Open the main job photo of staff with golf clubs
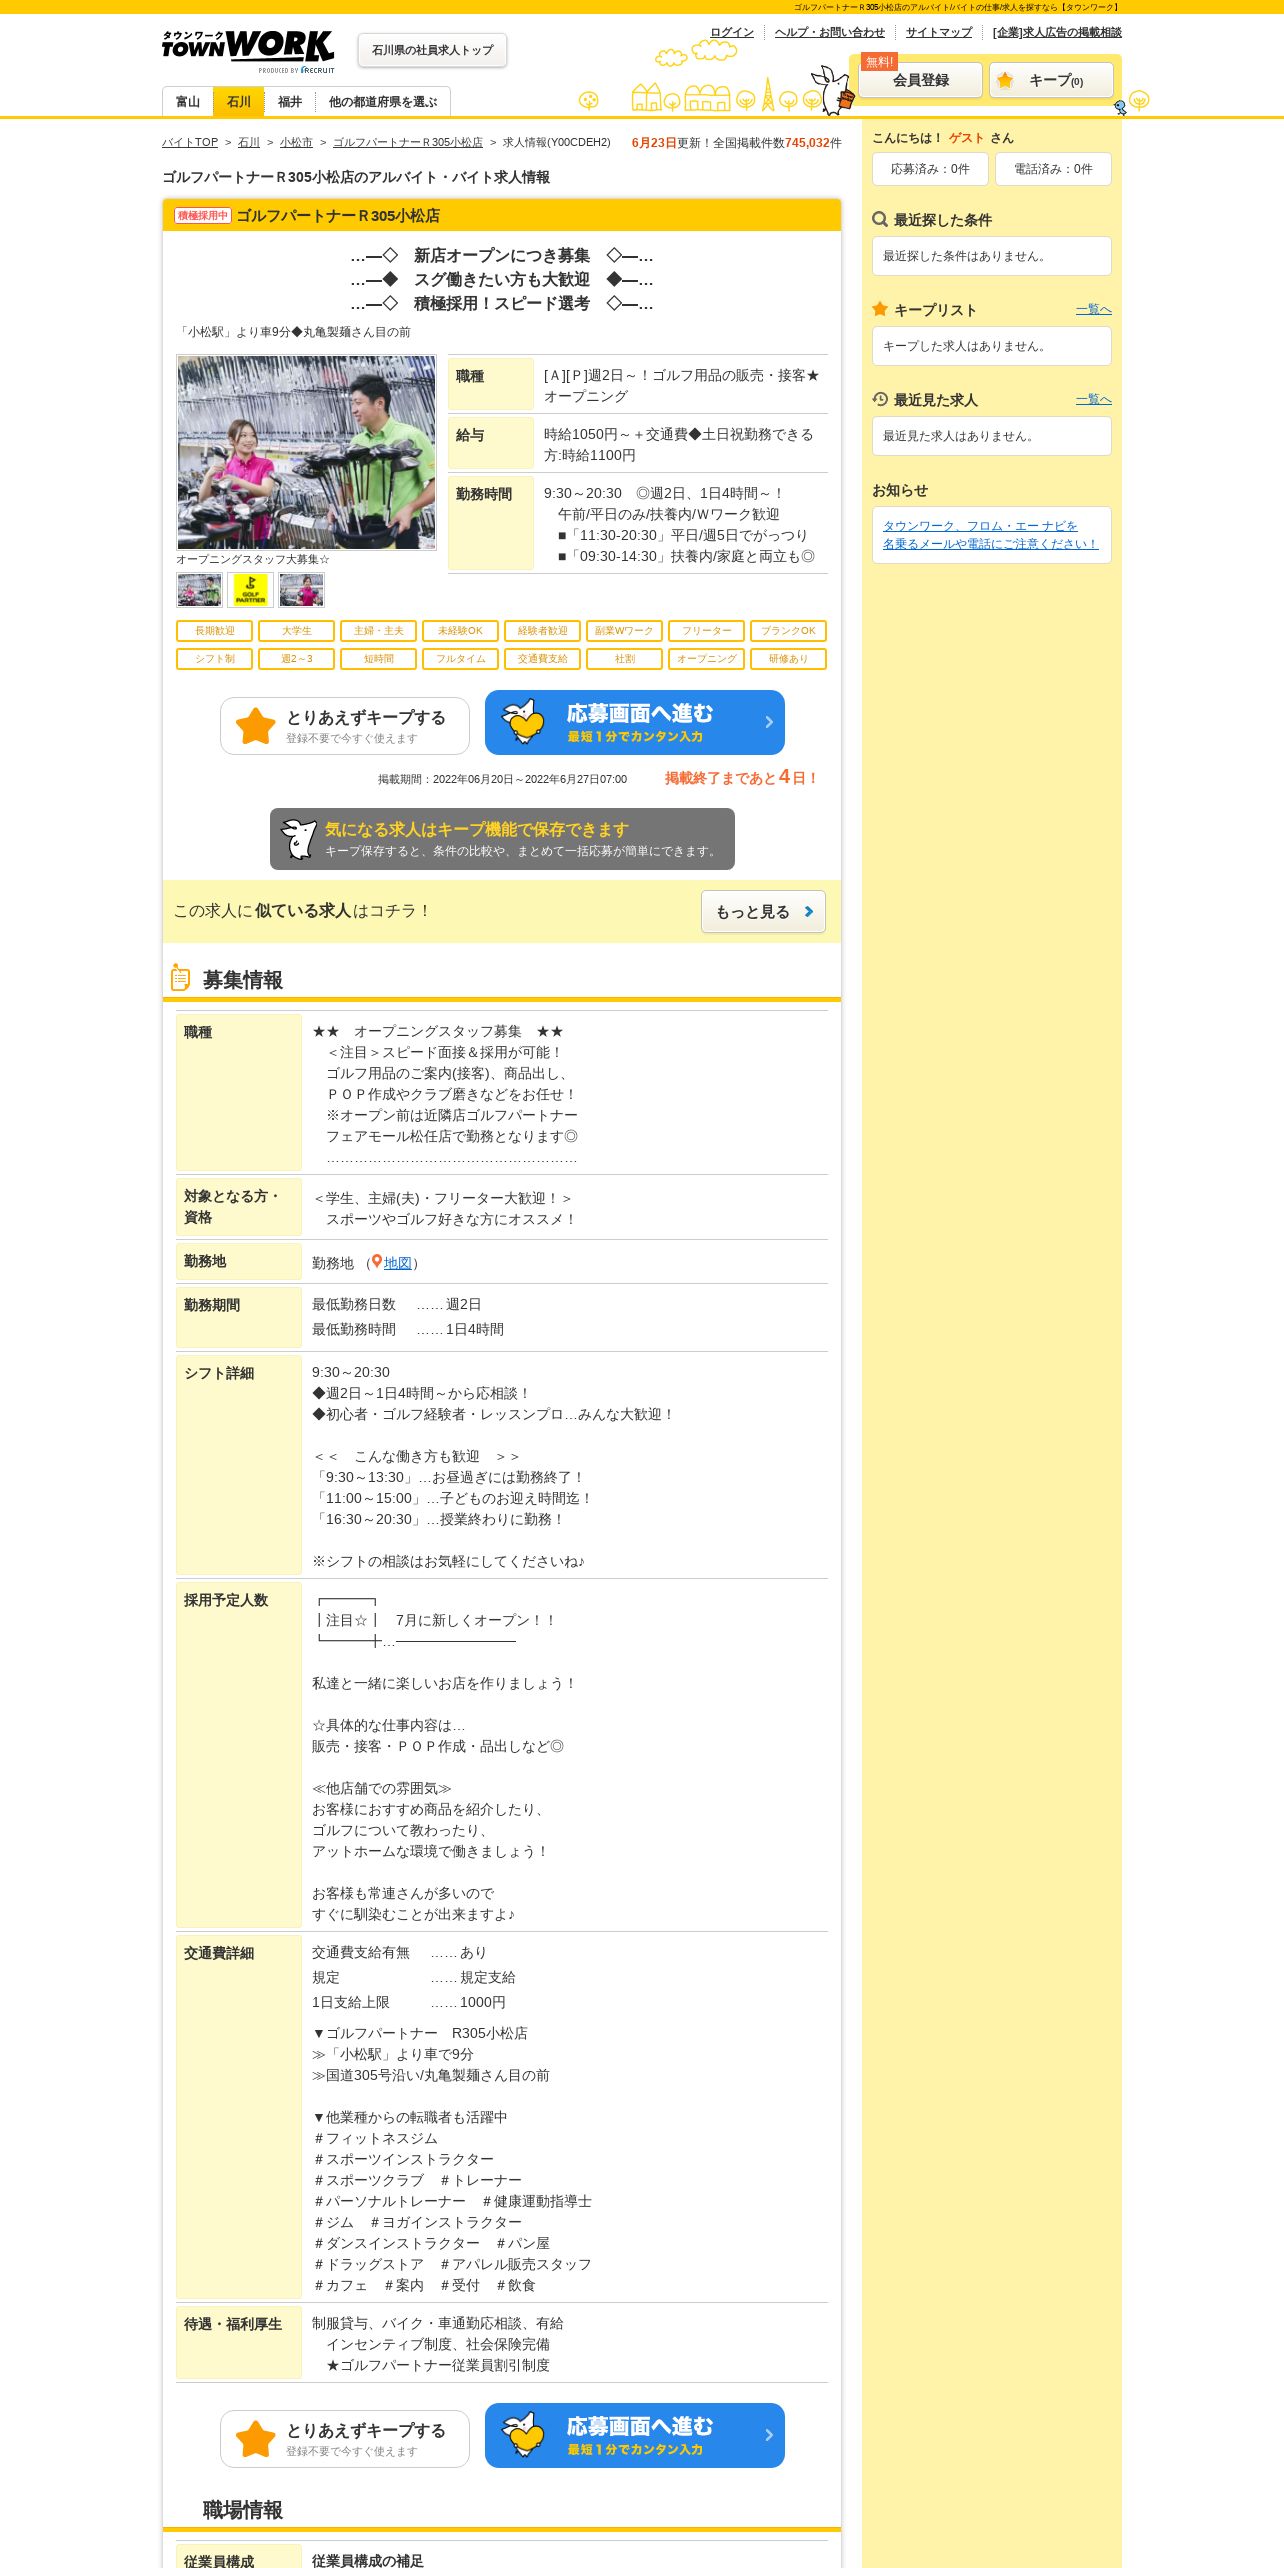The width and height of the screenshot is (1284, 2568). tap(306, 452)
